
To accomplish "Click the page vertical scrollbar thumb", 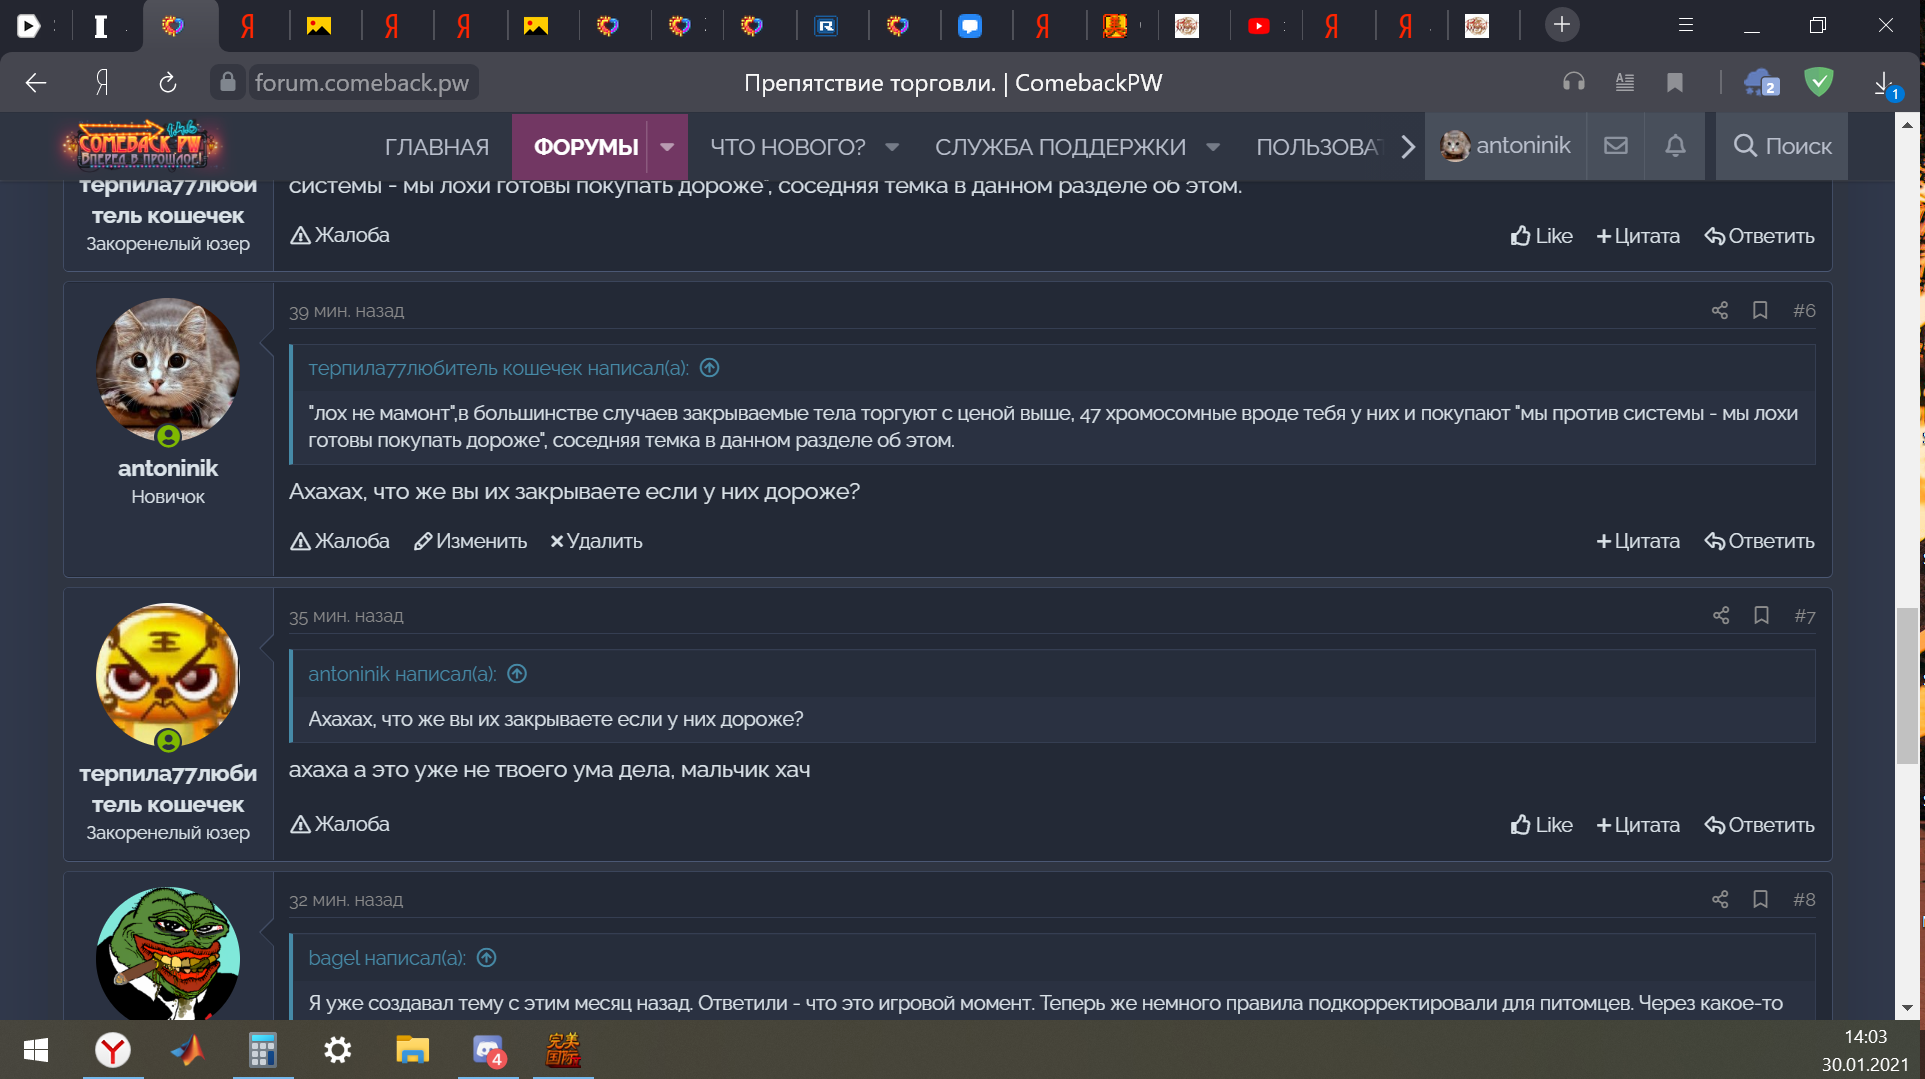I will tap(1907, 685).
